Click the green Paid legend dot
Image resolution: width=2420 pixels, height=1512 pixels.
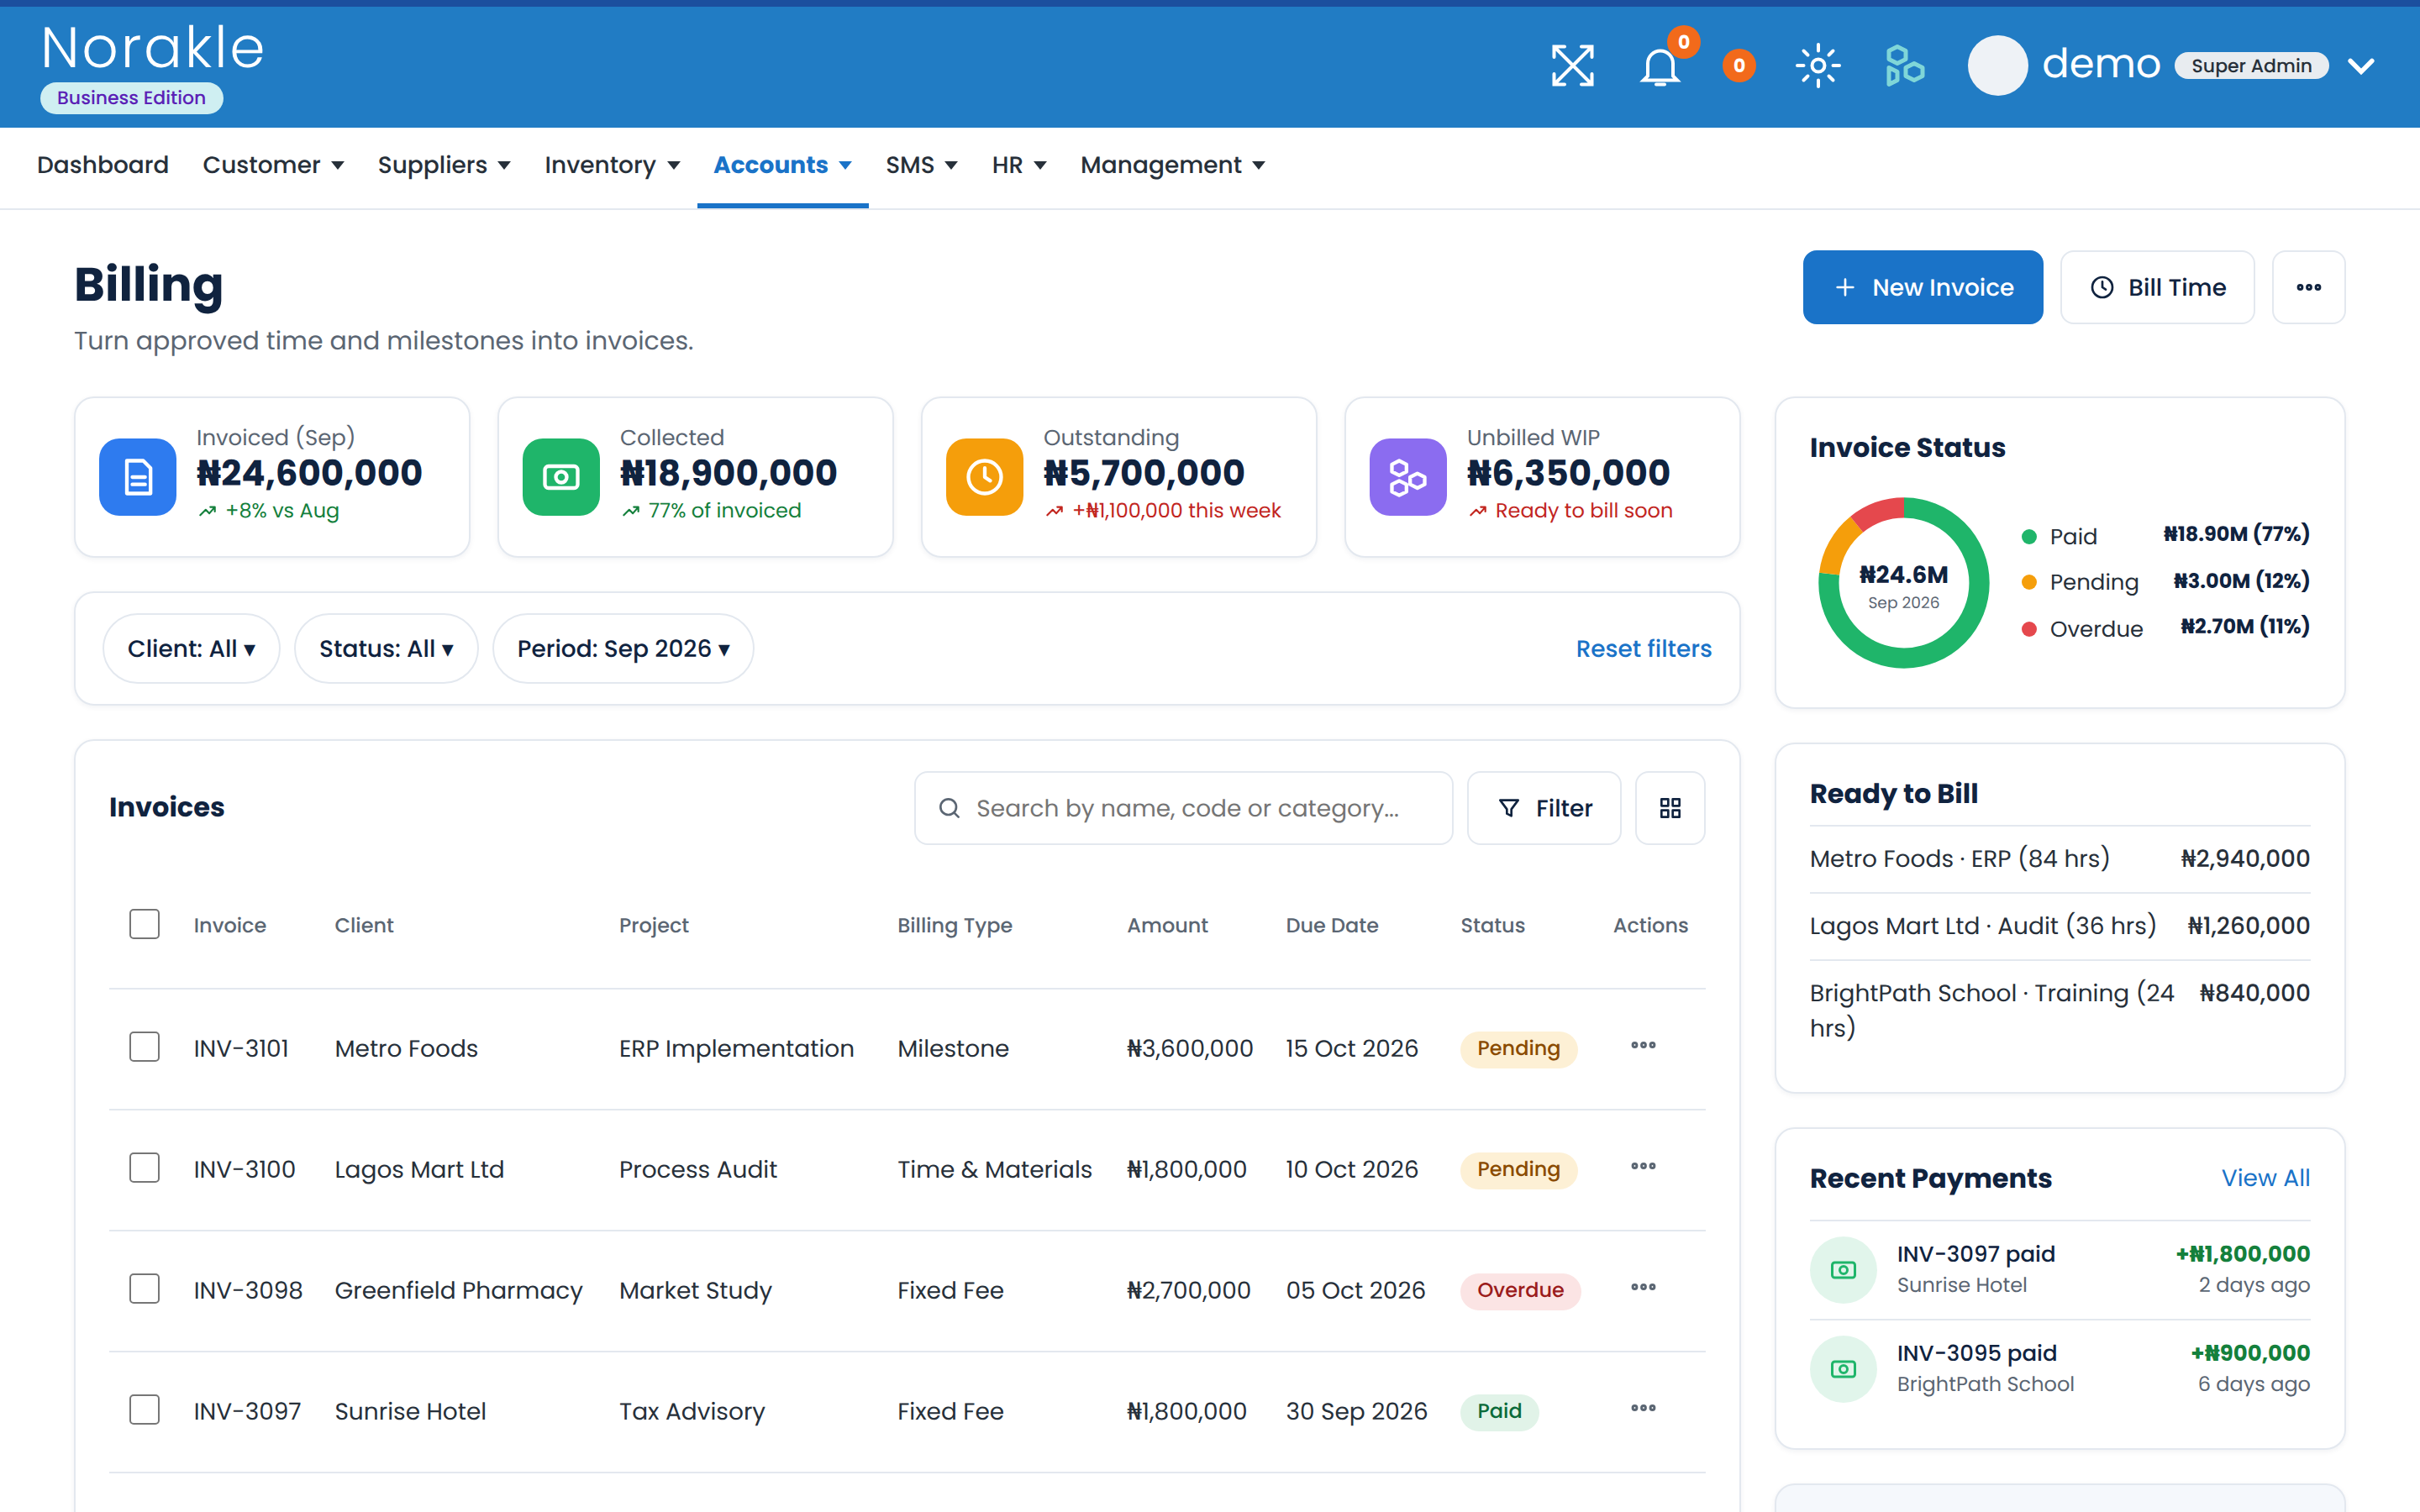coord(2029,537)
